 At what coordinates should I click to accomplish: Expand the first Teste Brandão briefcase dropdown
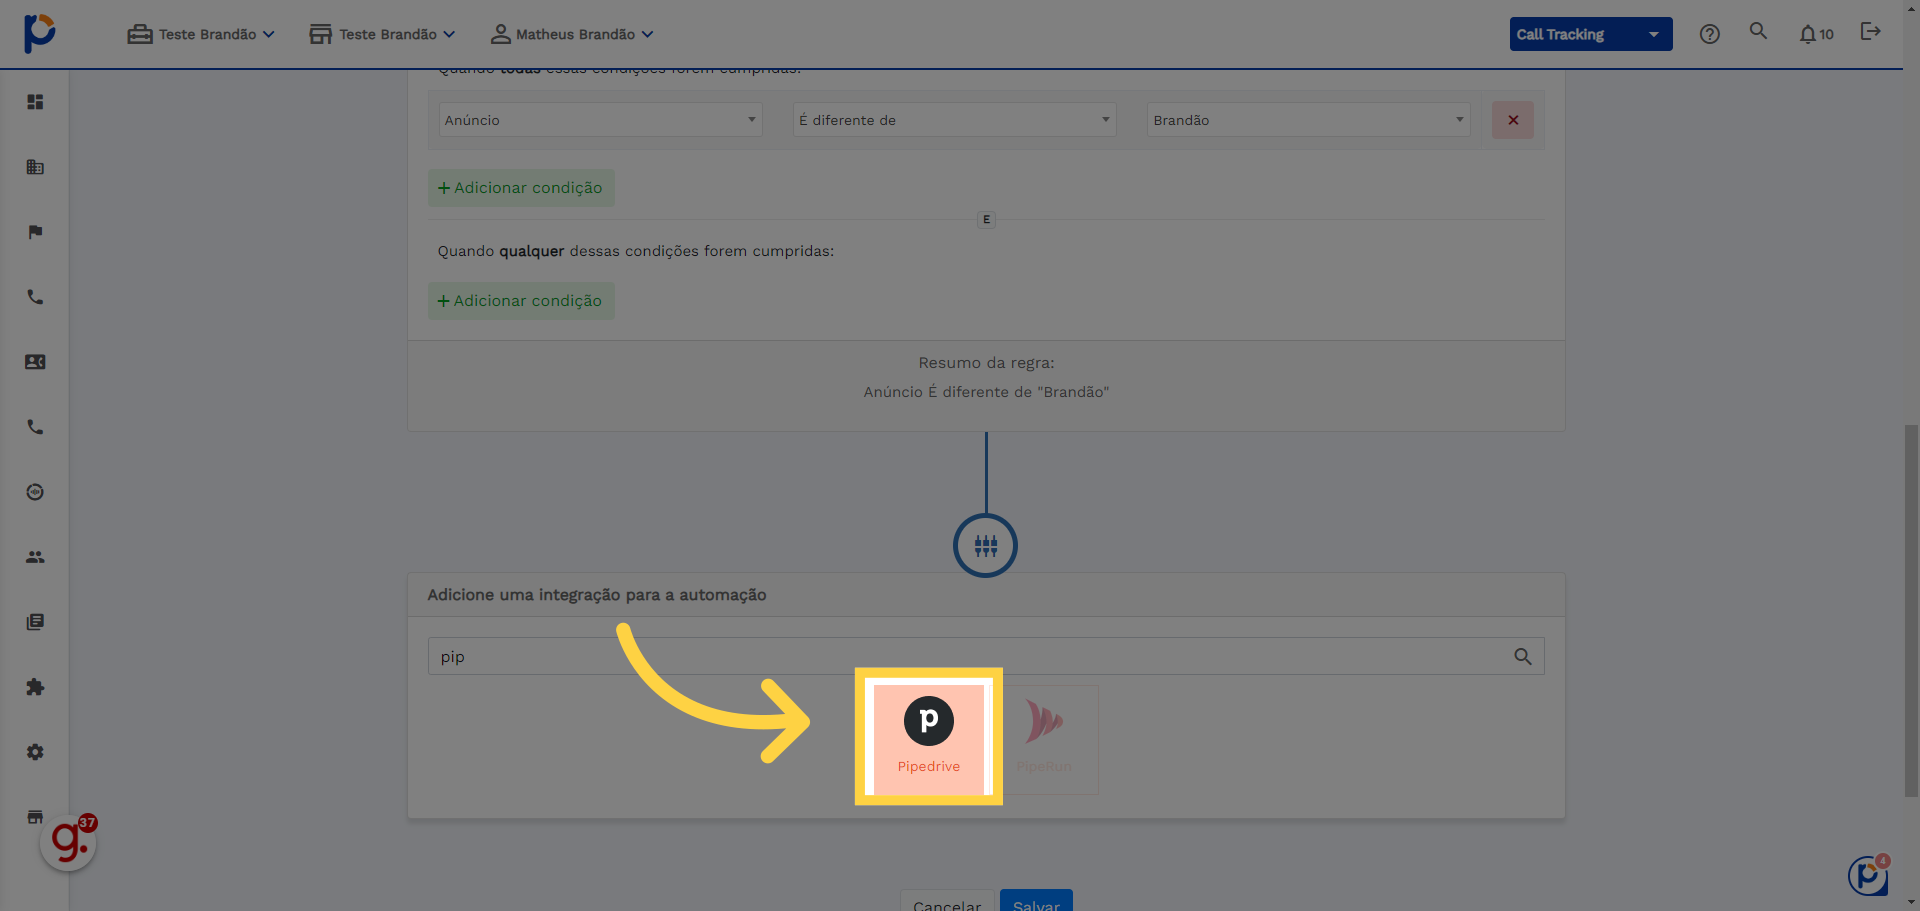point(201,34)
